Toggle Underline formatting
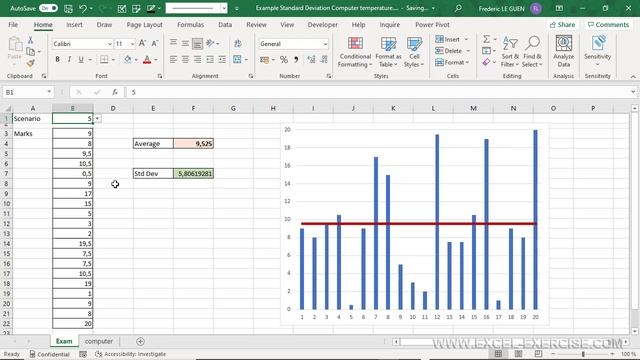The width and height of the screenshot is (640, 360). 81,60
